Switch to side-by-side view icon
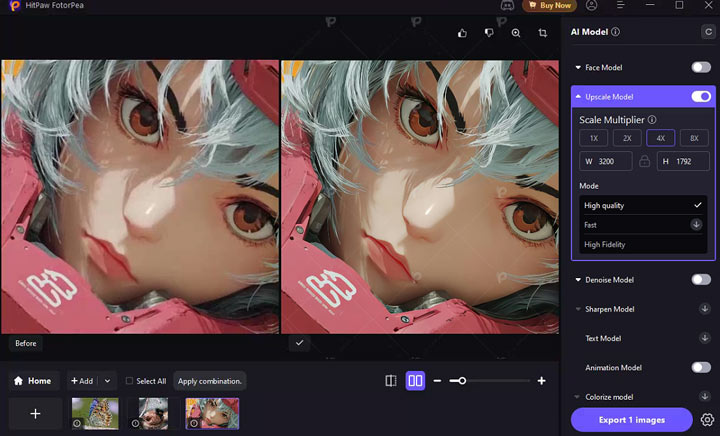The width and height of the screenshot is (720, 436). point(415,381)
